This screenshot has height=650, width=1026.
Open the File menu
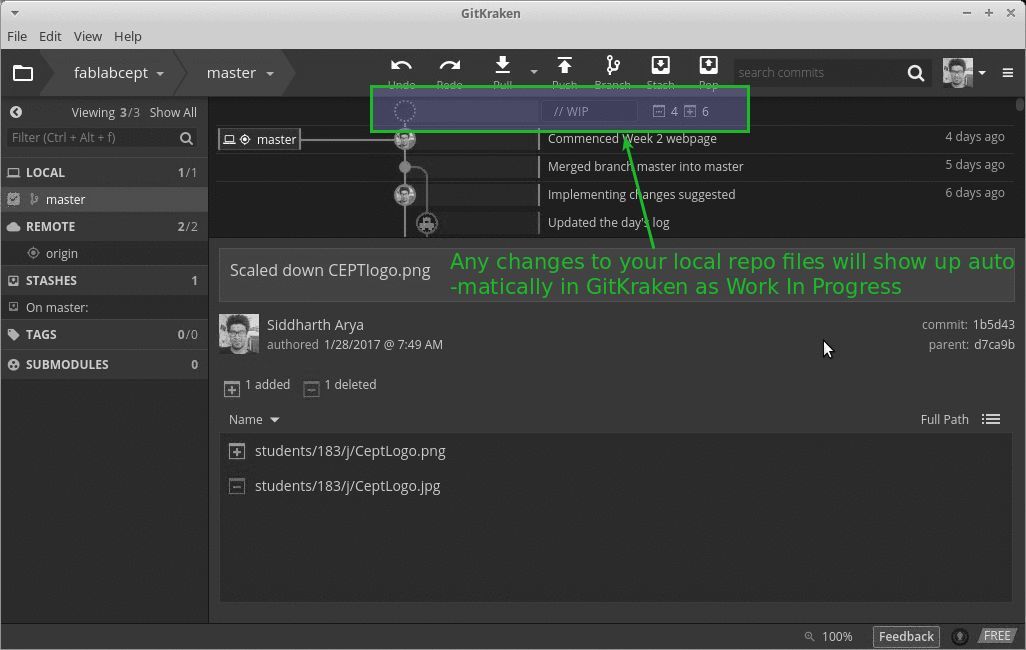pos(17,37)
